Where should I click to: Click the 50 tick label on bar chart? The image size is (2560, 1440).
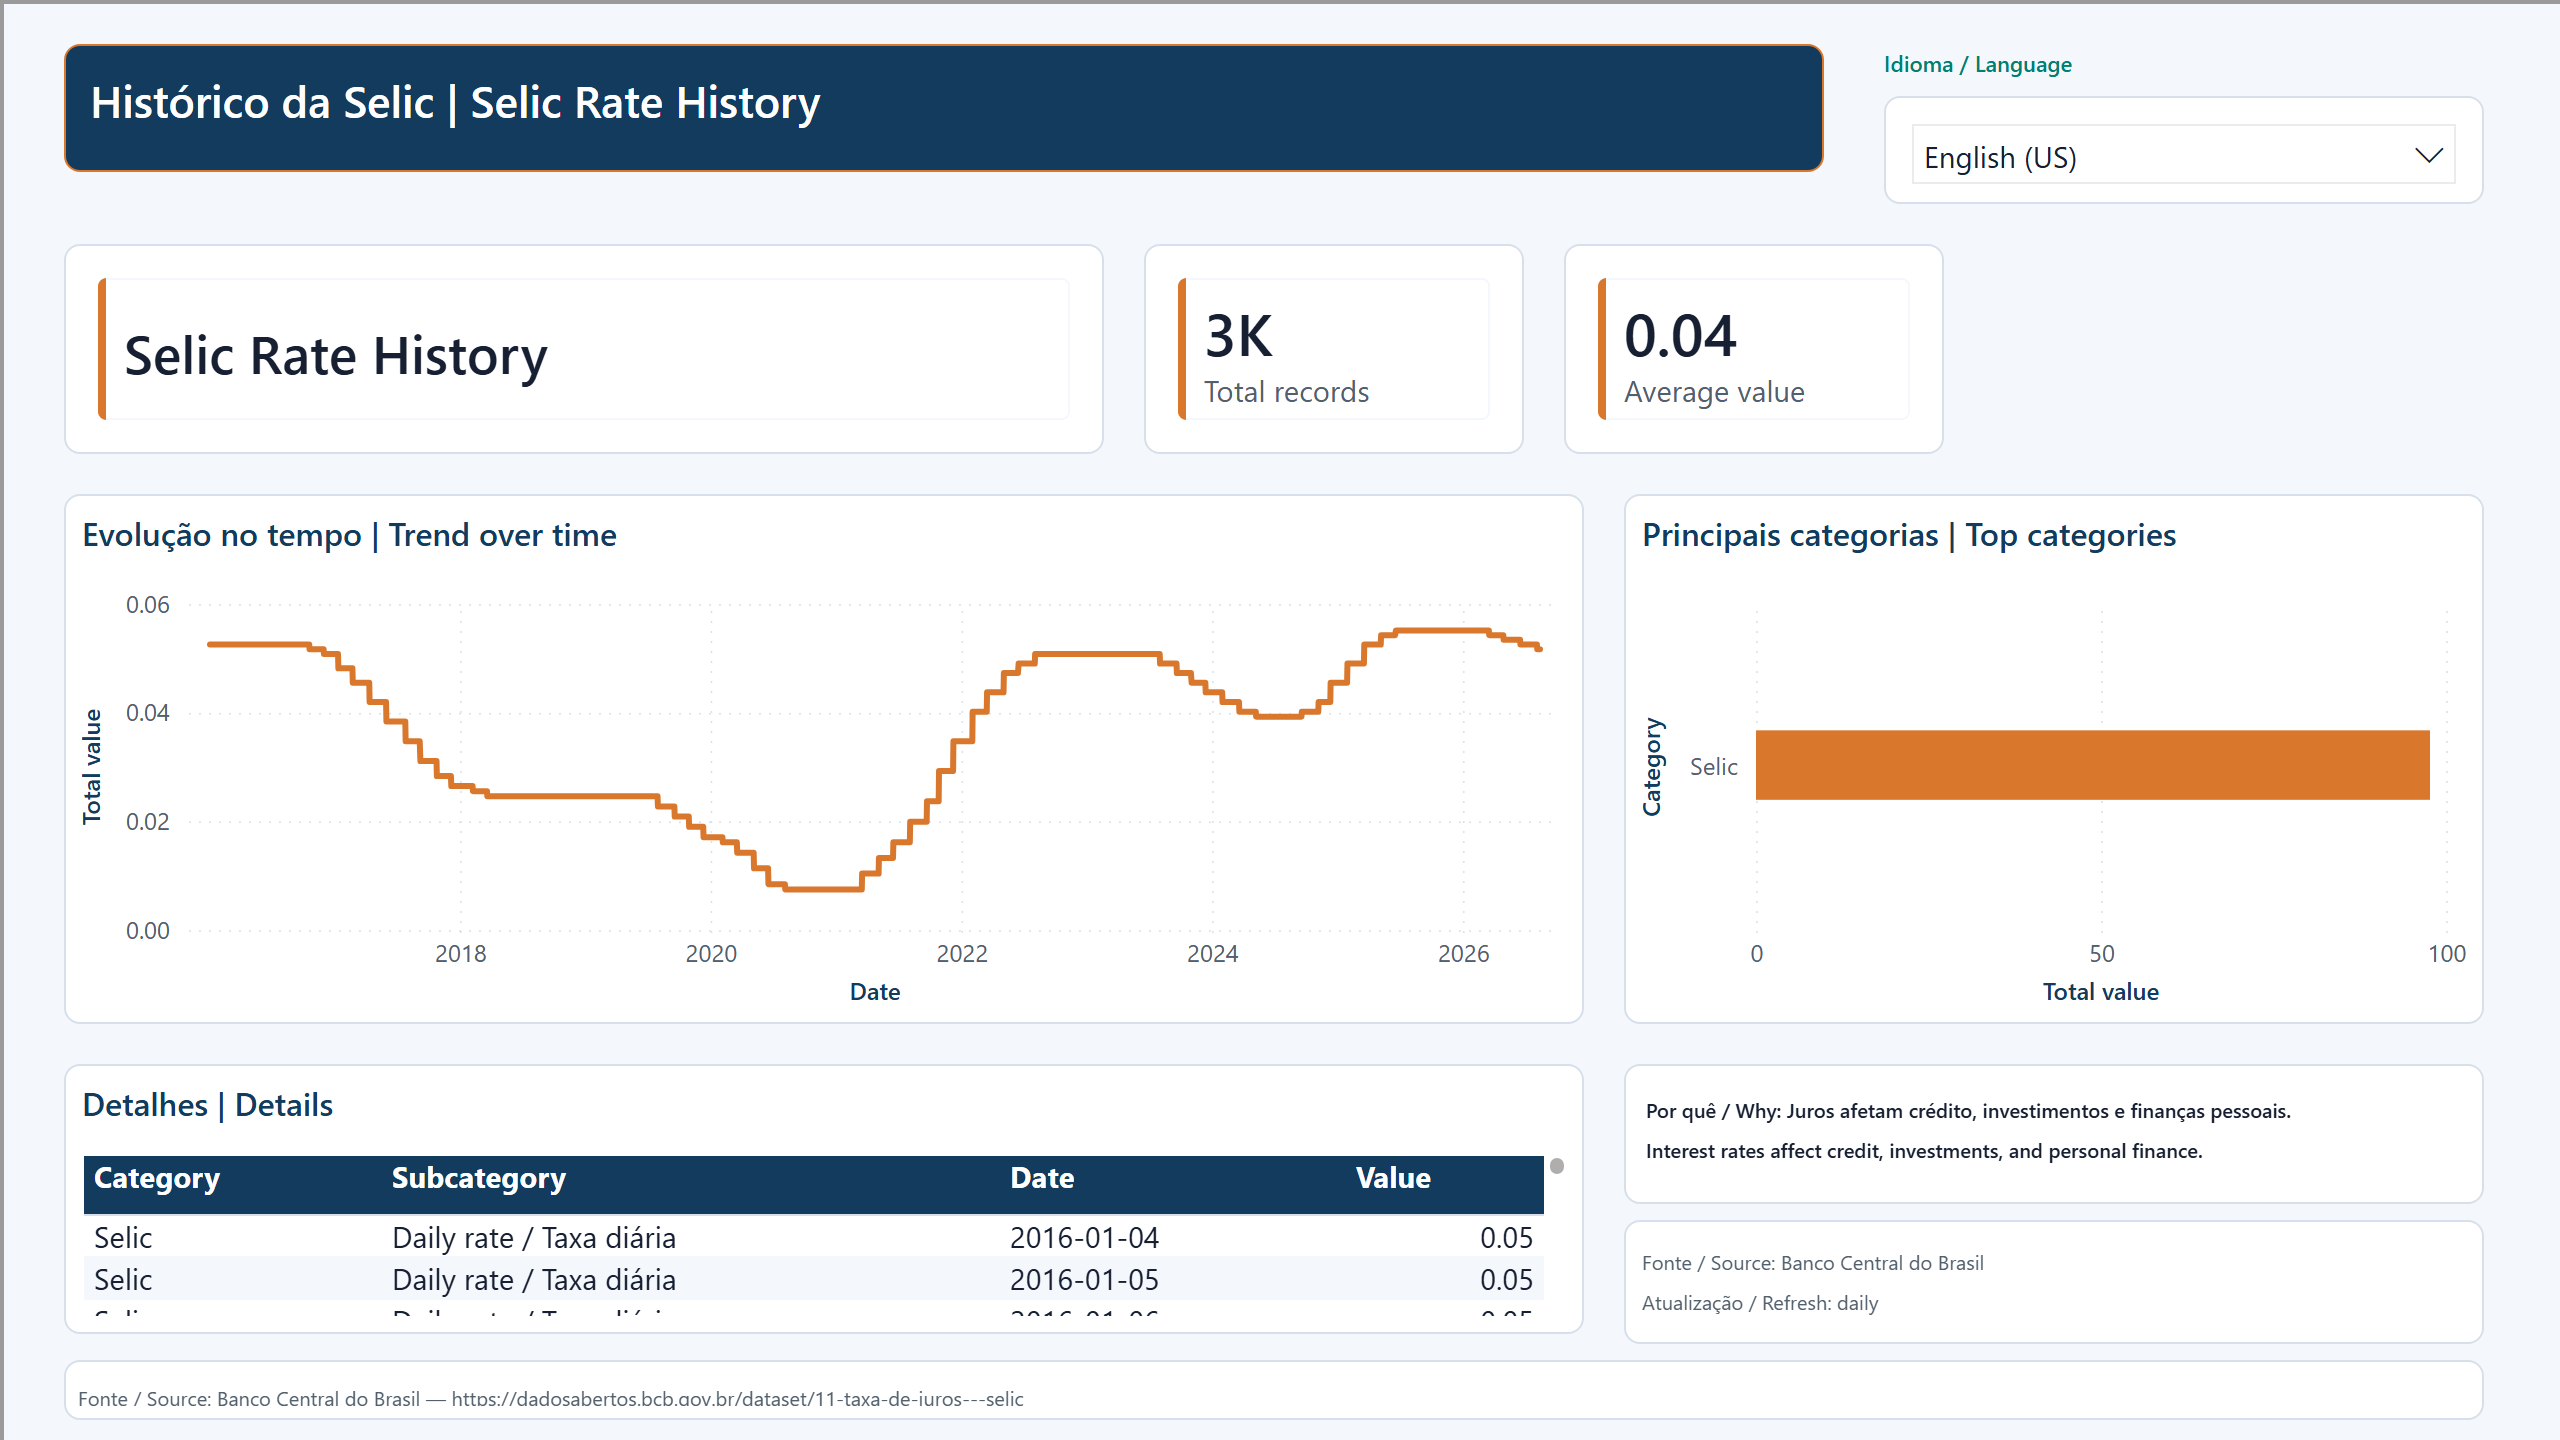click(2102, 954)
